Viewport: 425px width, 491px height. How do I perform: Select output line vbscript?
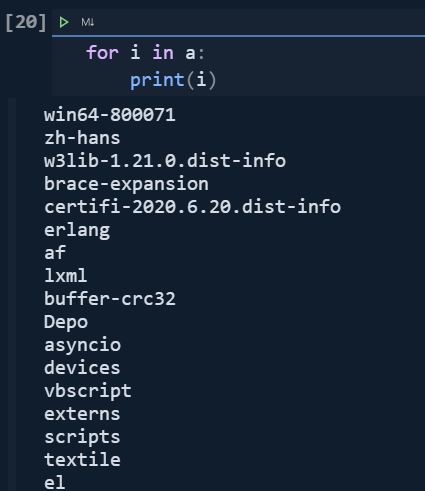click(x=88, y=391)
